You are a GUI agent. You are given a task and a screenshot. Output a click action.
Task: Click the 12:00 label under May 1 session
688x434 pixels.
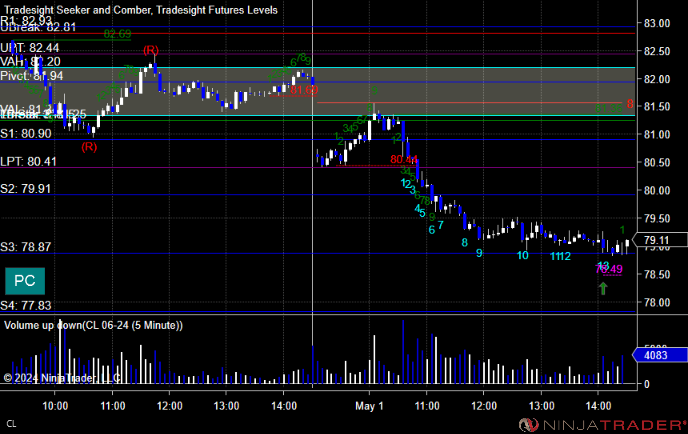coord(484,406)
